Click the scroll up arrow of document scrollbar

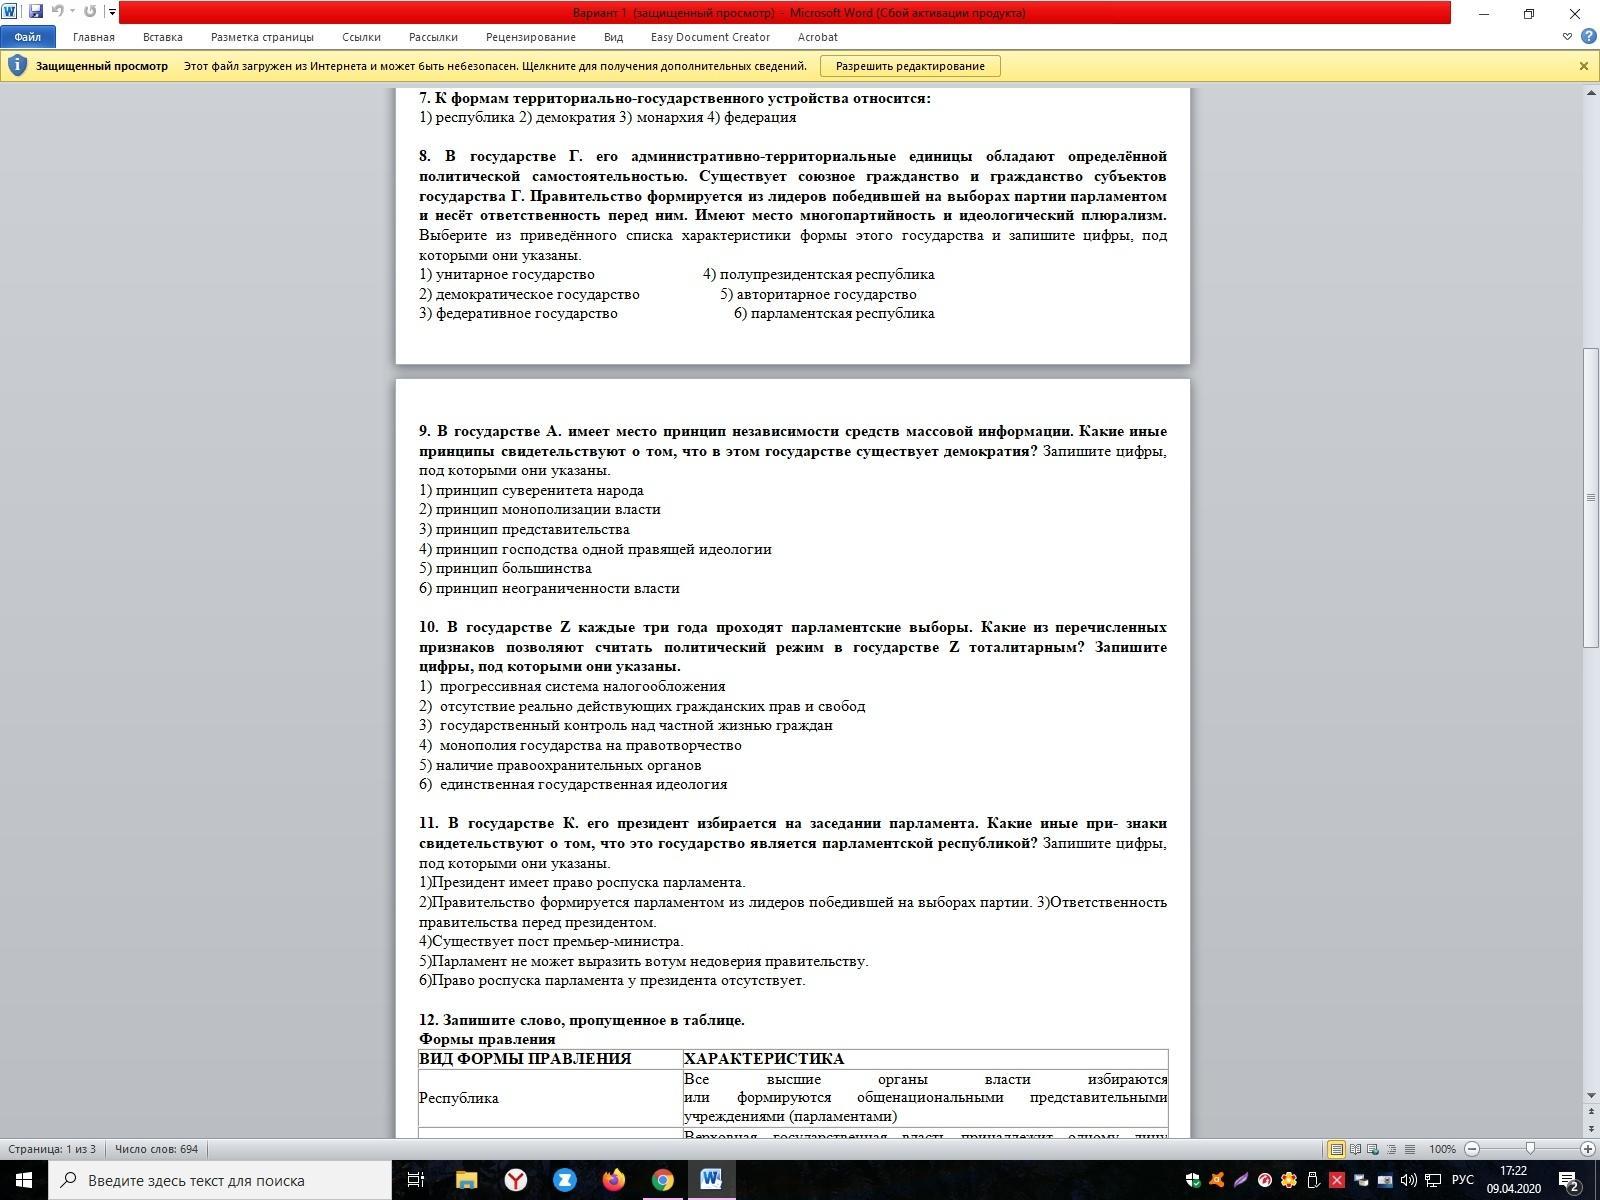tap(1591, 93)
